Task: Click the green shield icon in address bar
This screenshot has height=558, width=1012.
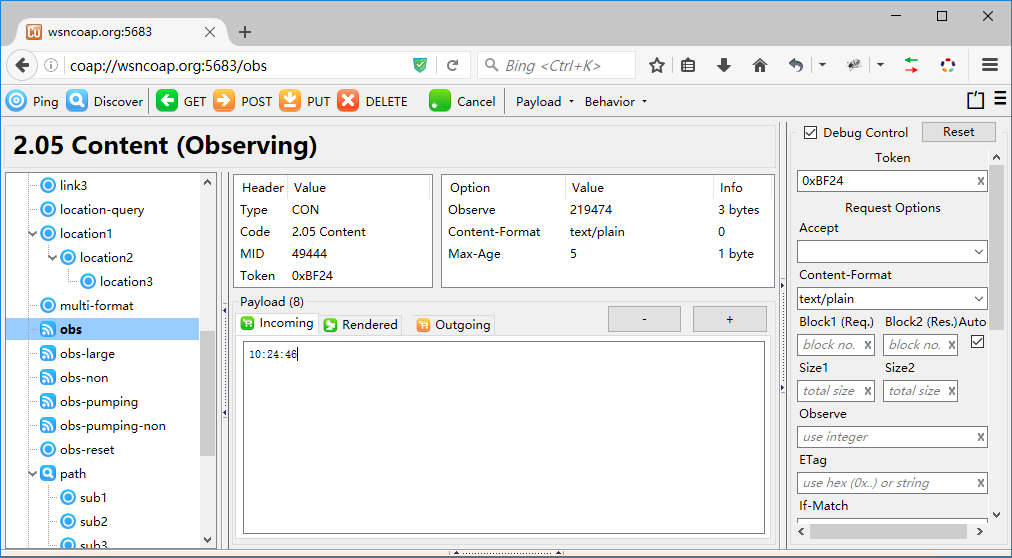Action: coord(420,65)
